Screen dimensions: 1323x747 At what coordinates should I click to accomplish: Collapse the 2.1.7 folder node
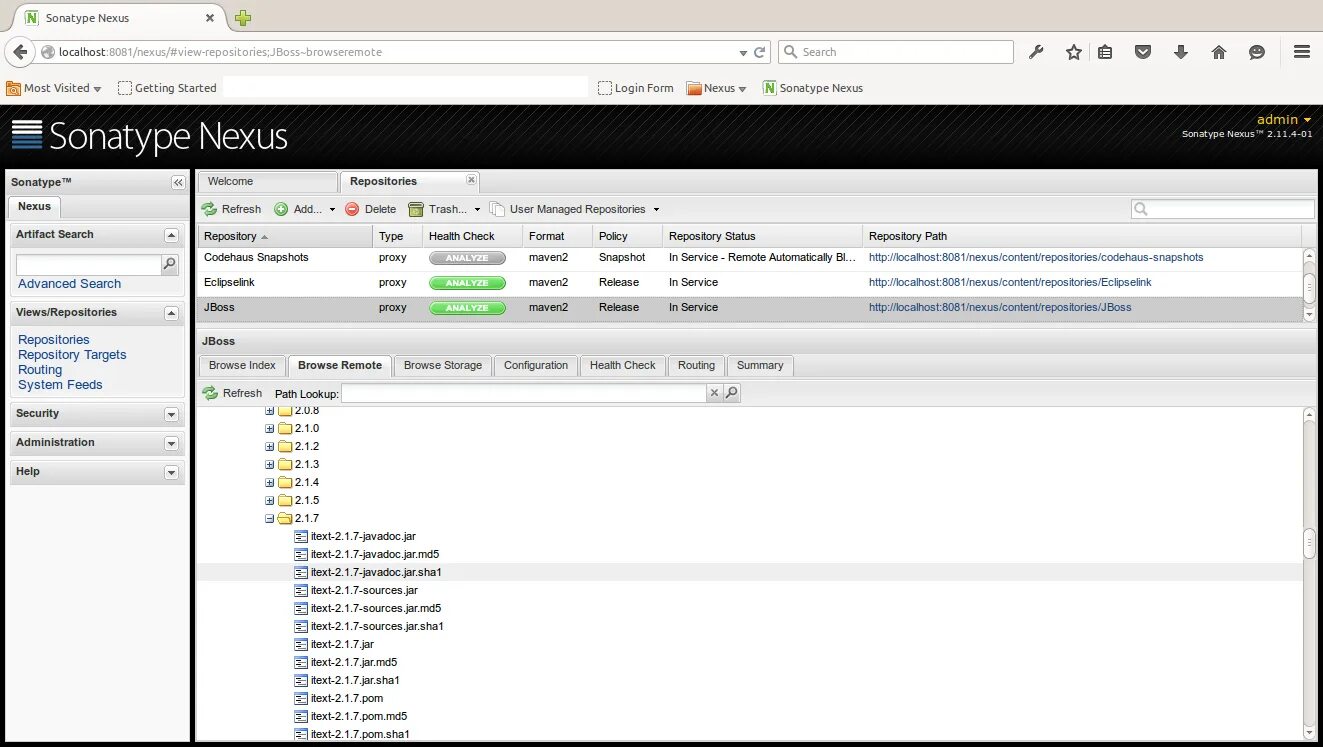269,518
